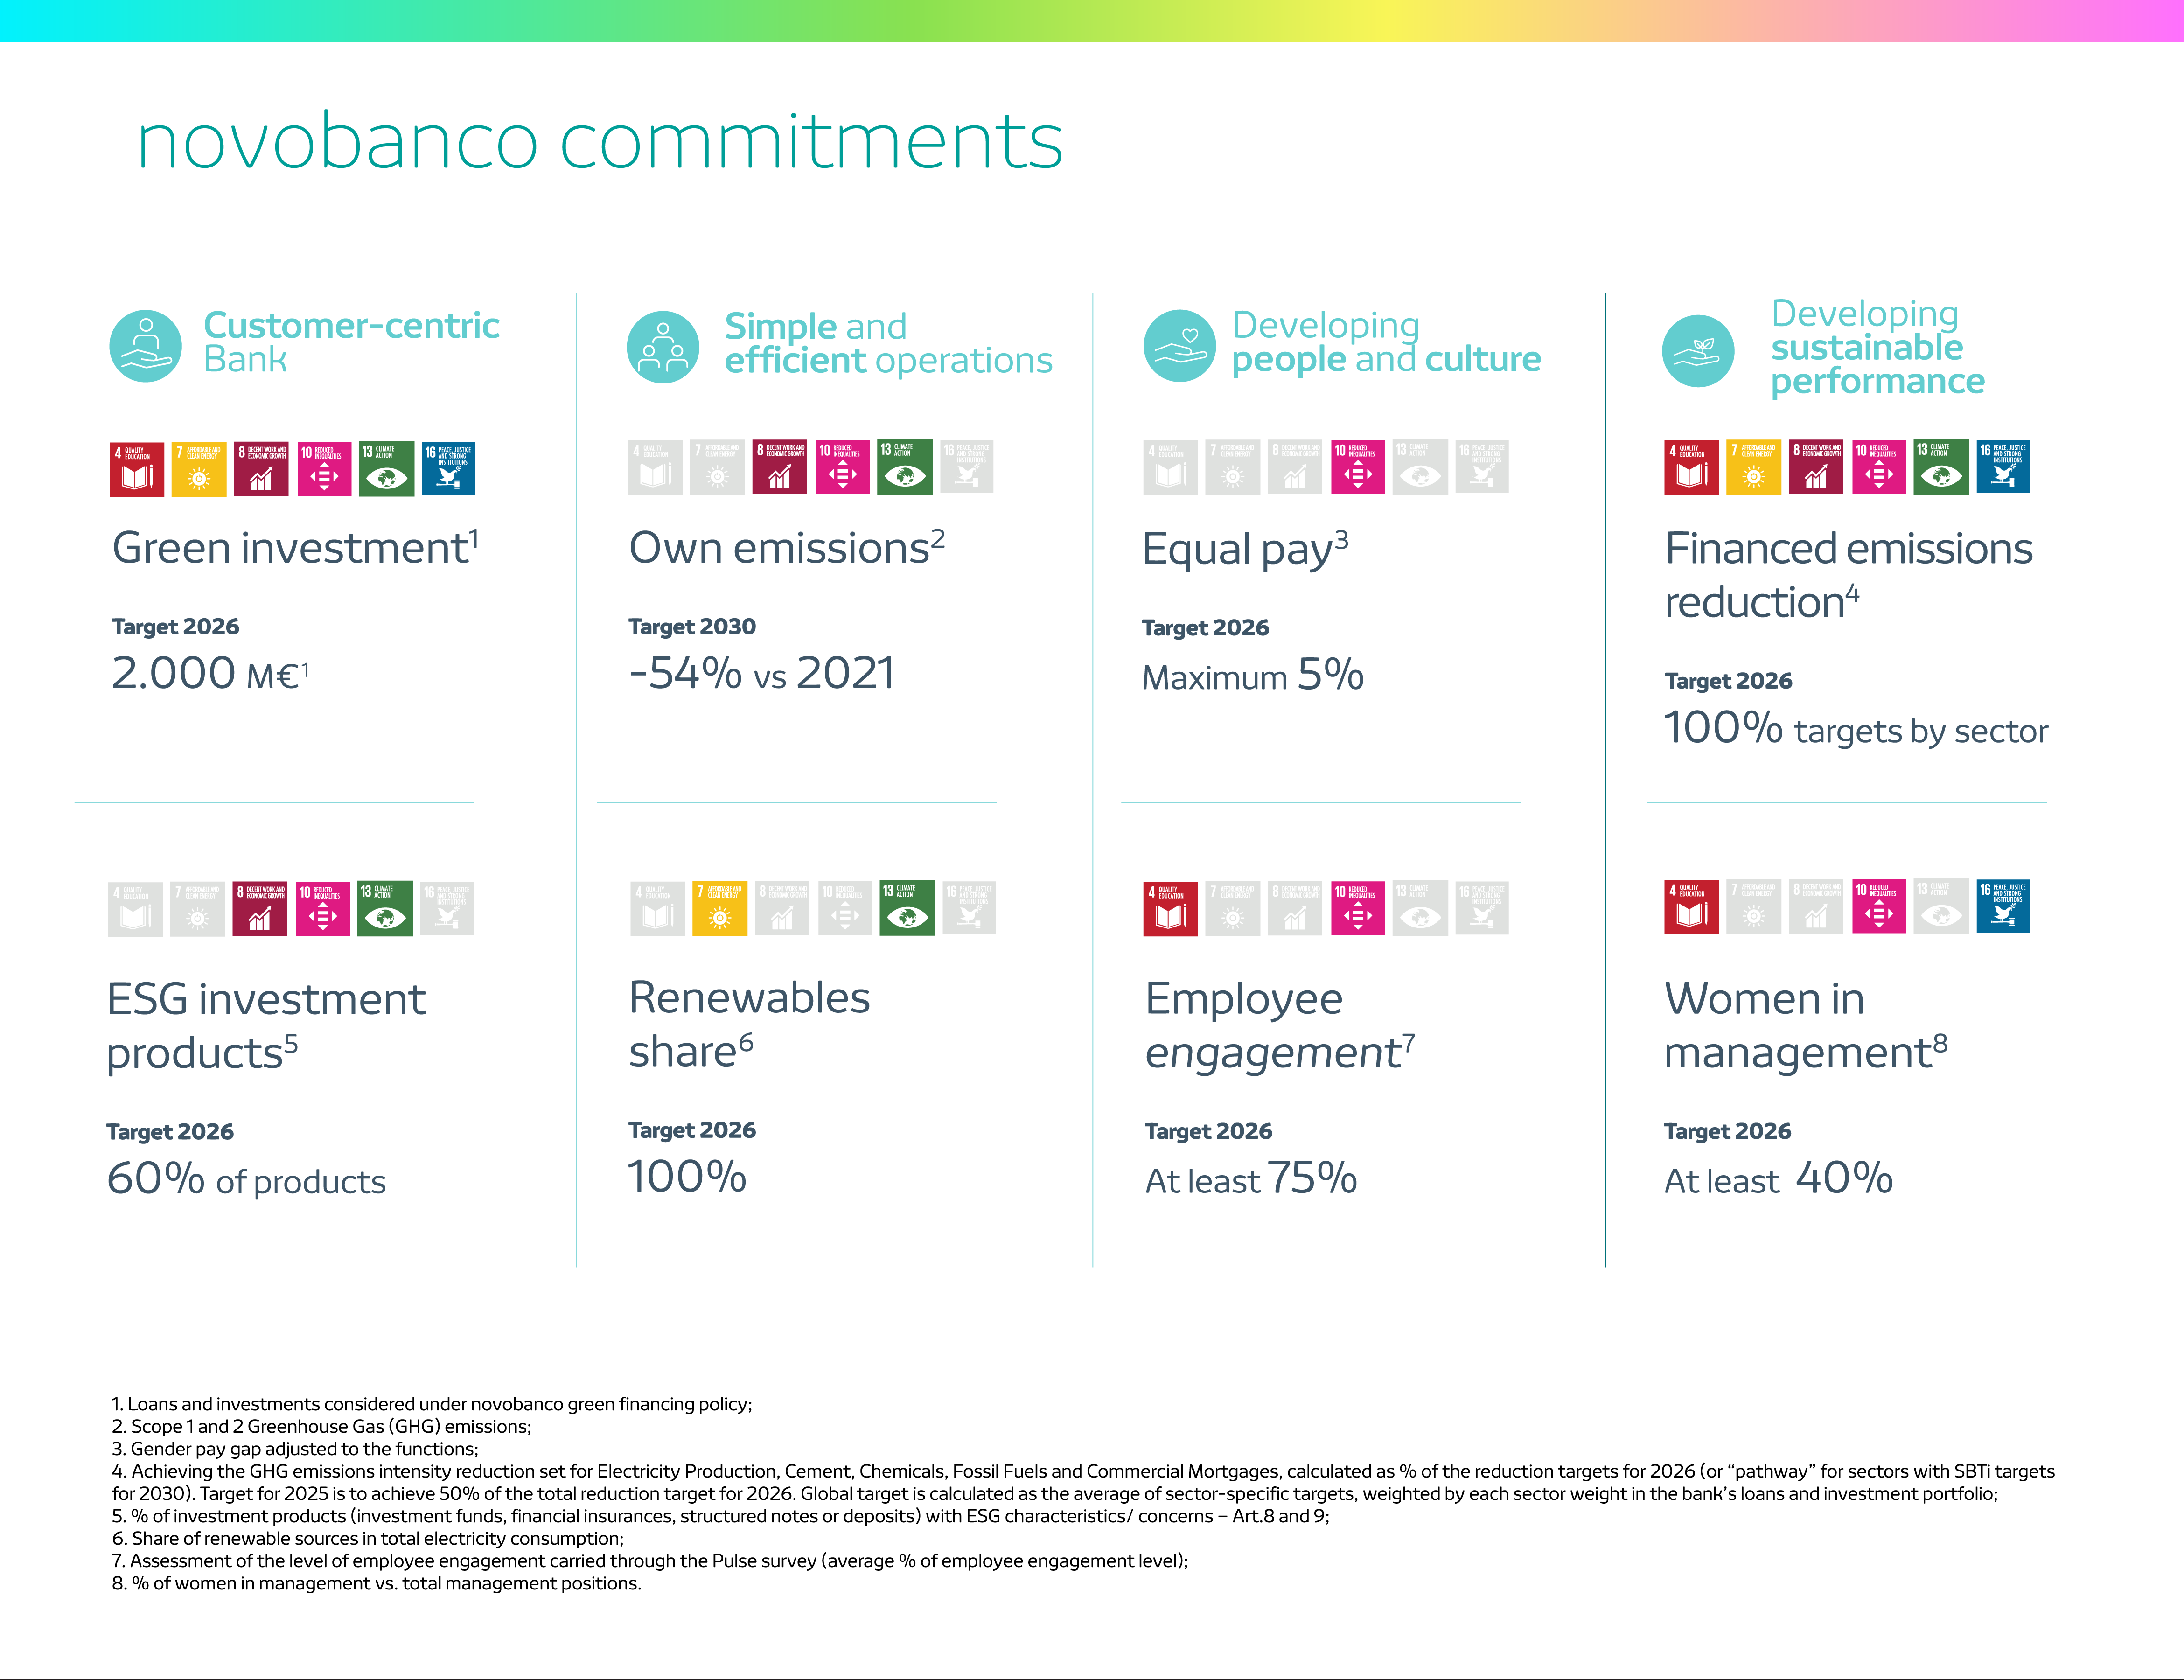Click footnote 8 about women in management
The height and width of the screenshot is (1680, 2184).
[376, 1584]
